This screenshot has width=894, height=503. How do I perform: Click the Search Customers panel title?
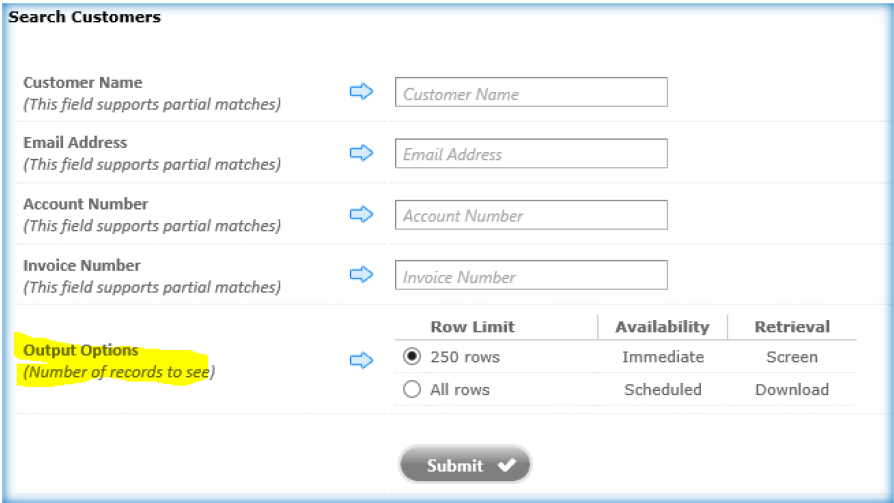tap(84, 17)
